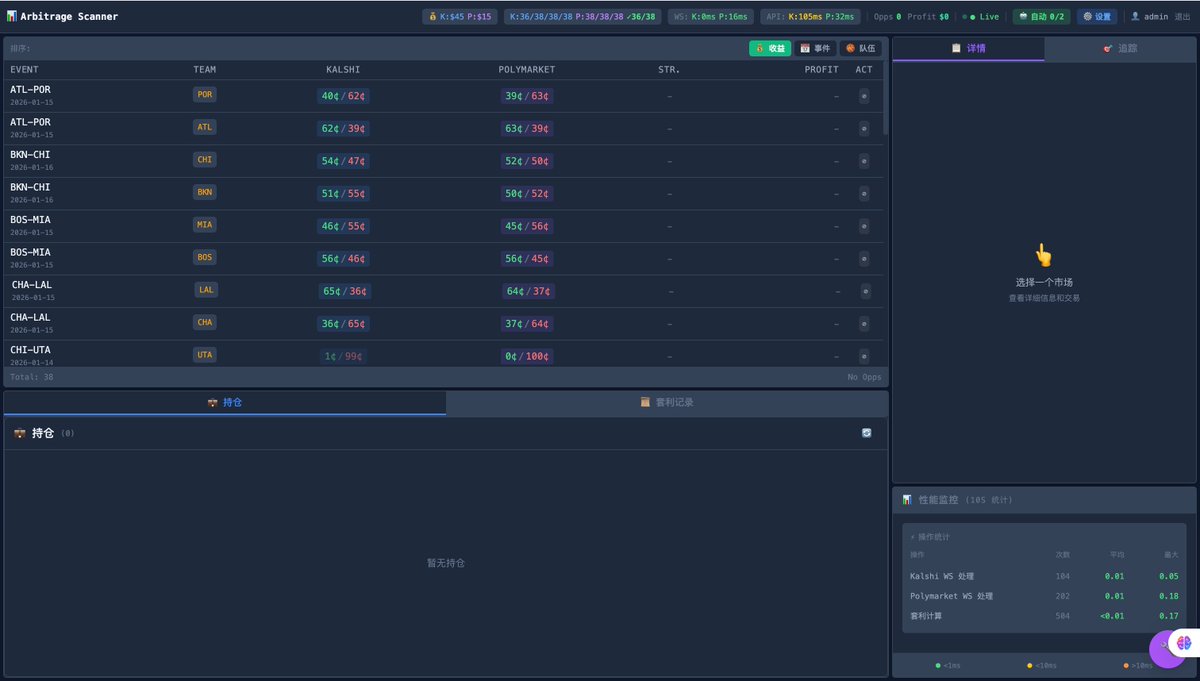Switch to the 详情 details tab
1200x681 pixels.
(x=968, y=48)
